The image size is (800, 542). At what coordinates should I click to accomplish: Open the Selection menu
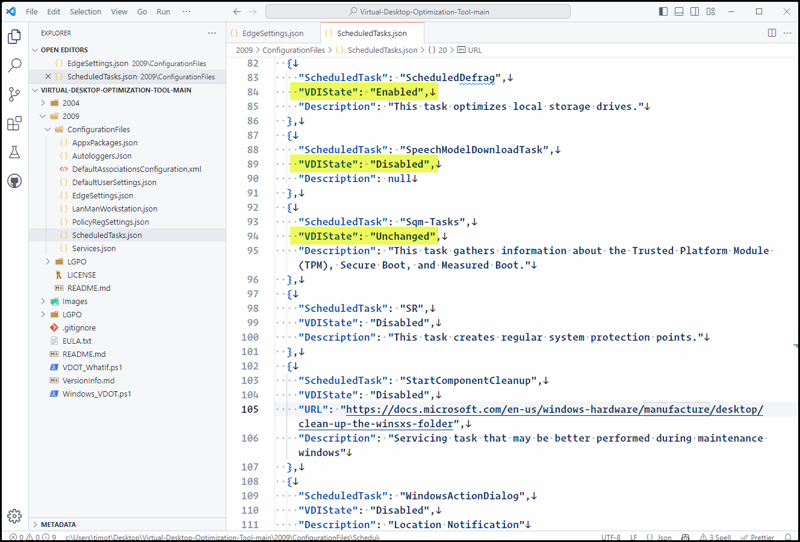(x=85, y=12)
